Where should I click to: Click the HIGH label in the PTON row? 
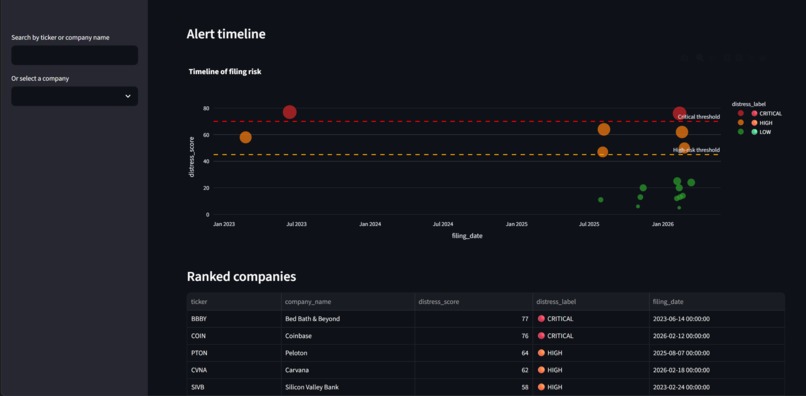tap(591, 353)
